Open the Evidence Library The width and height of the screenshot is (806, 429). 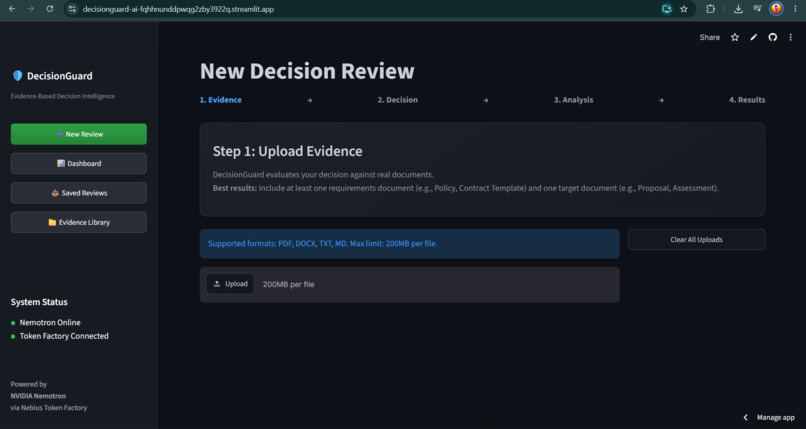click(79, 222)
